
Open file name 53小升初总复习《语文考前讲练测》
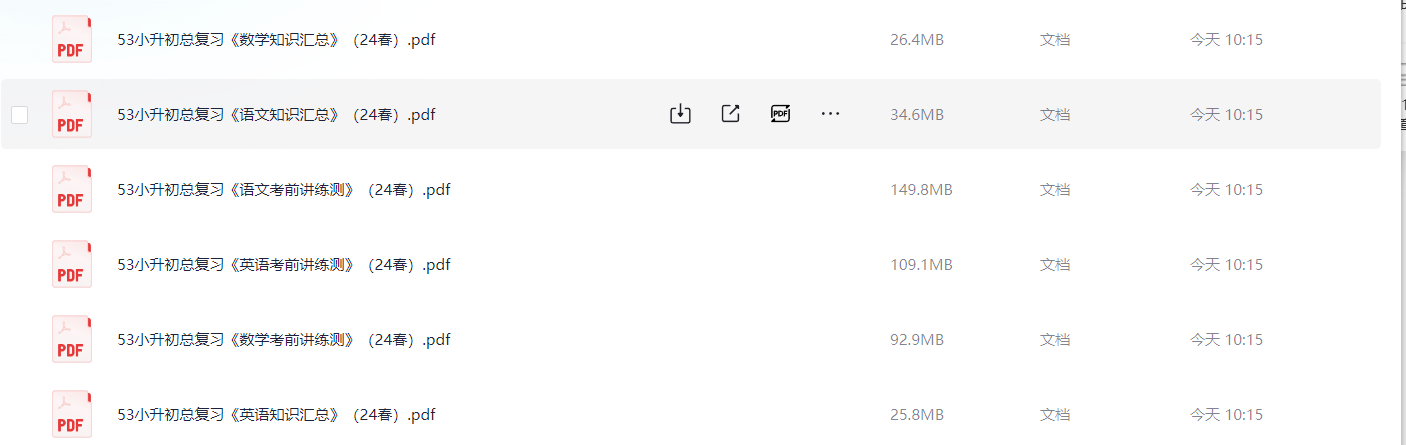point(284,189)
